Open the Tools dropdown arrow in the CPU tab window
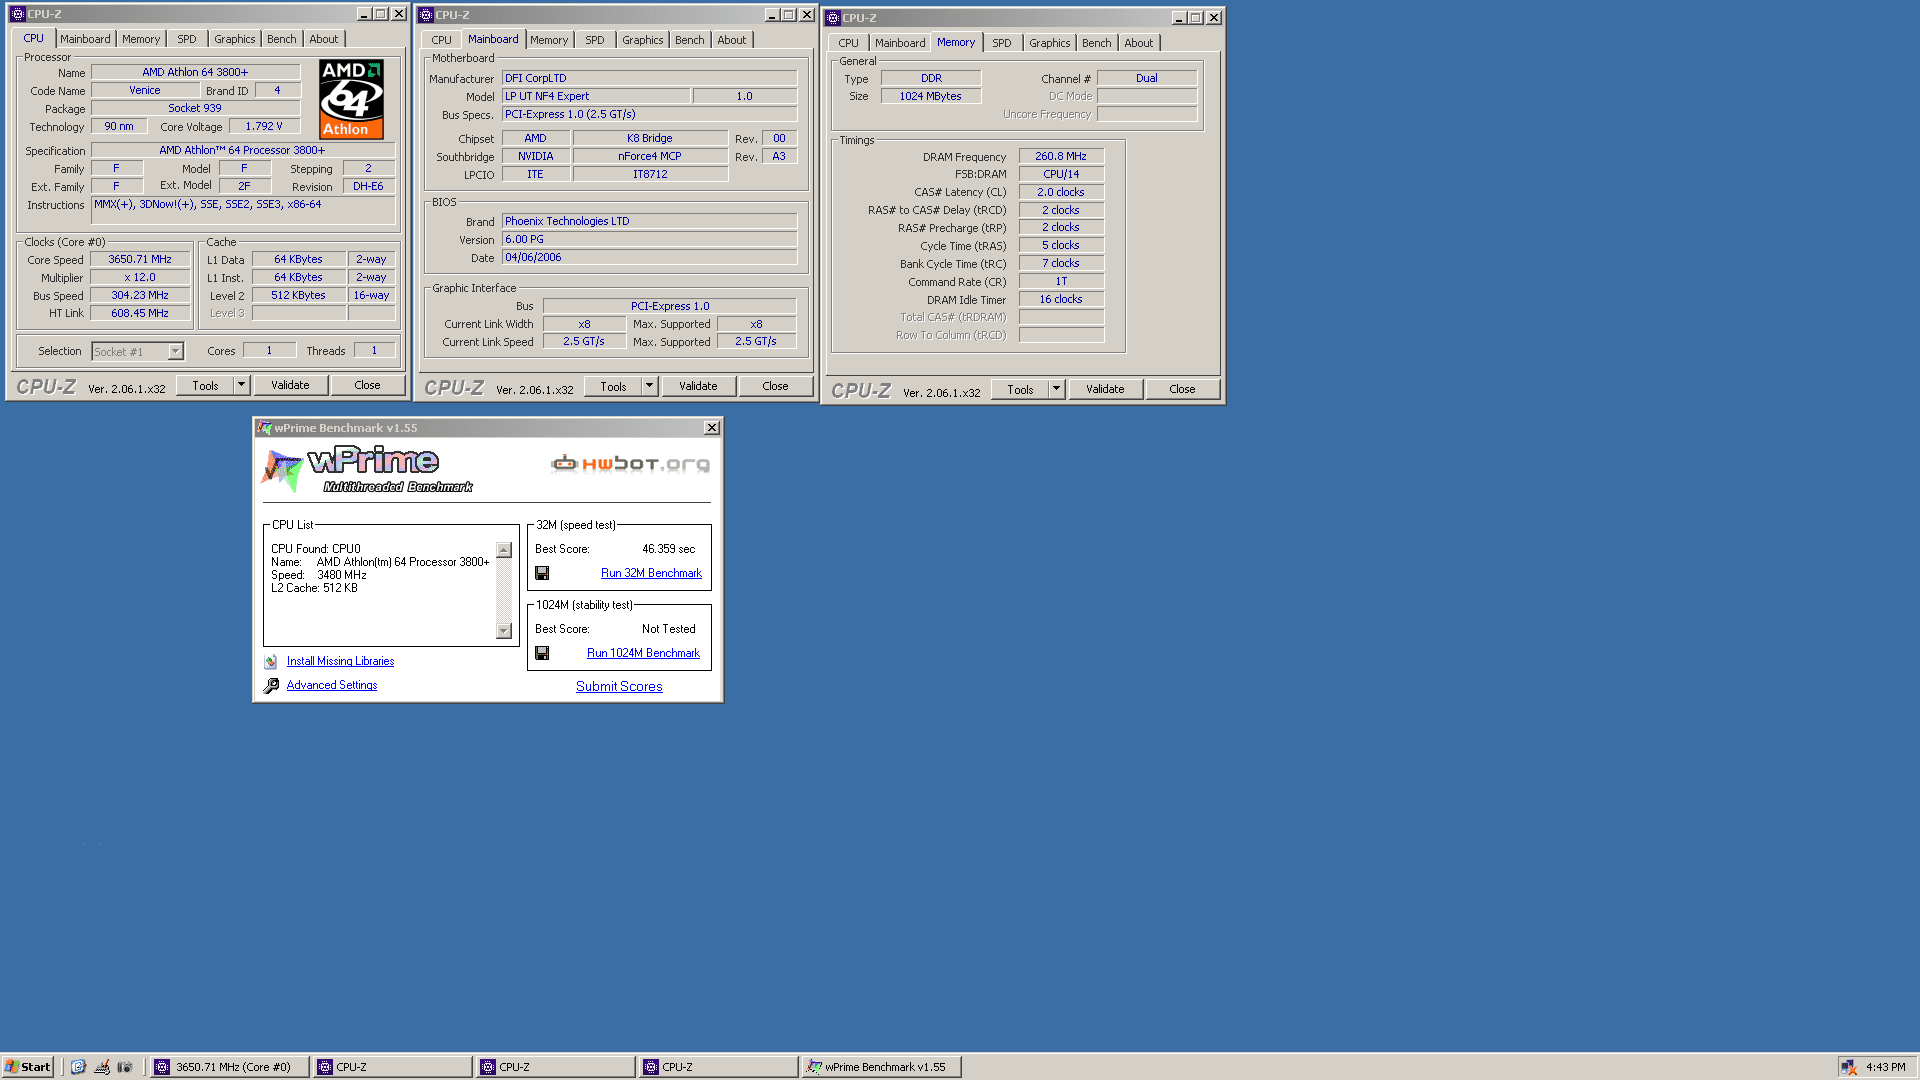 click(x=241, y=385)
